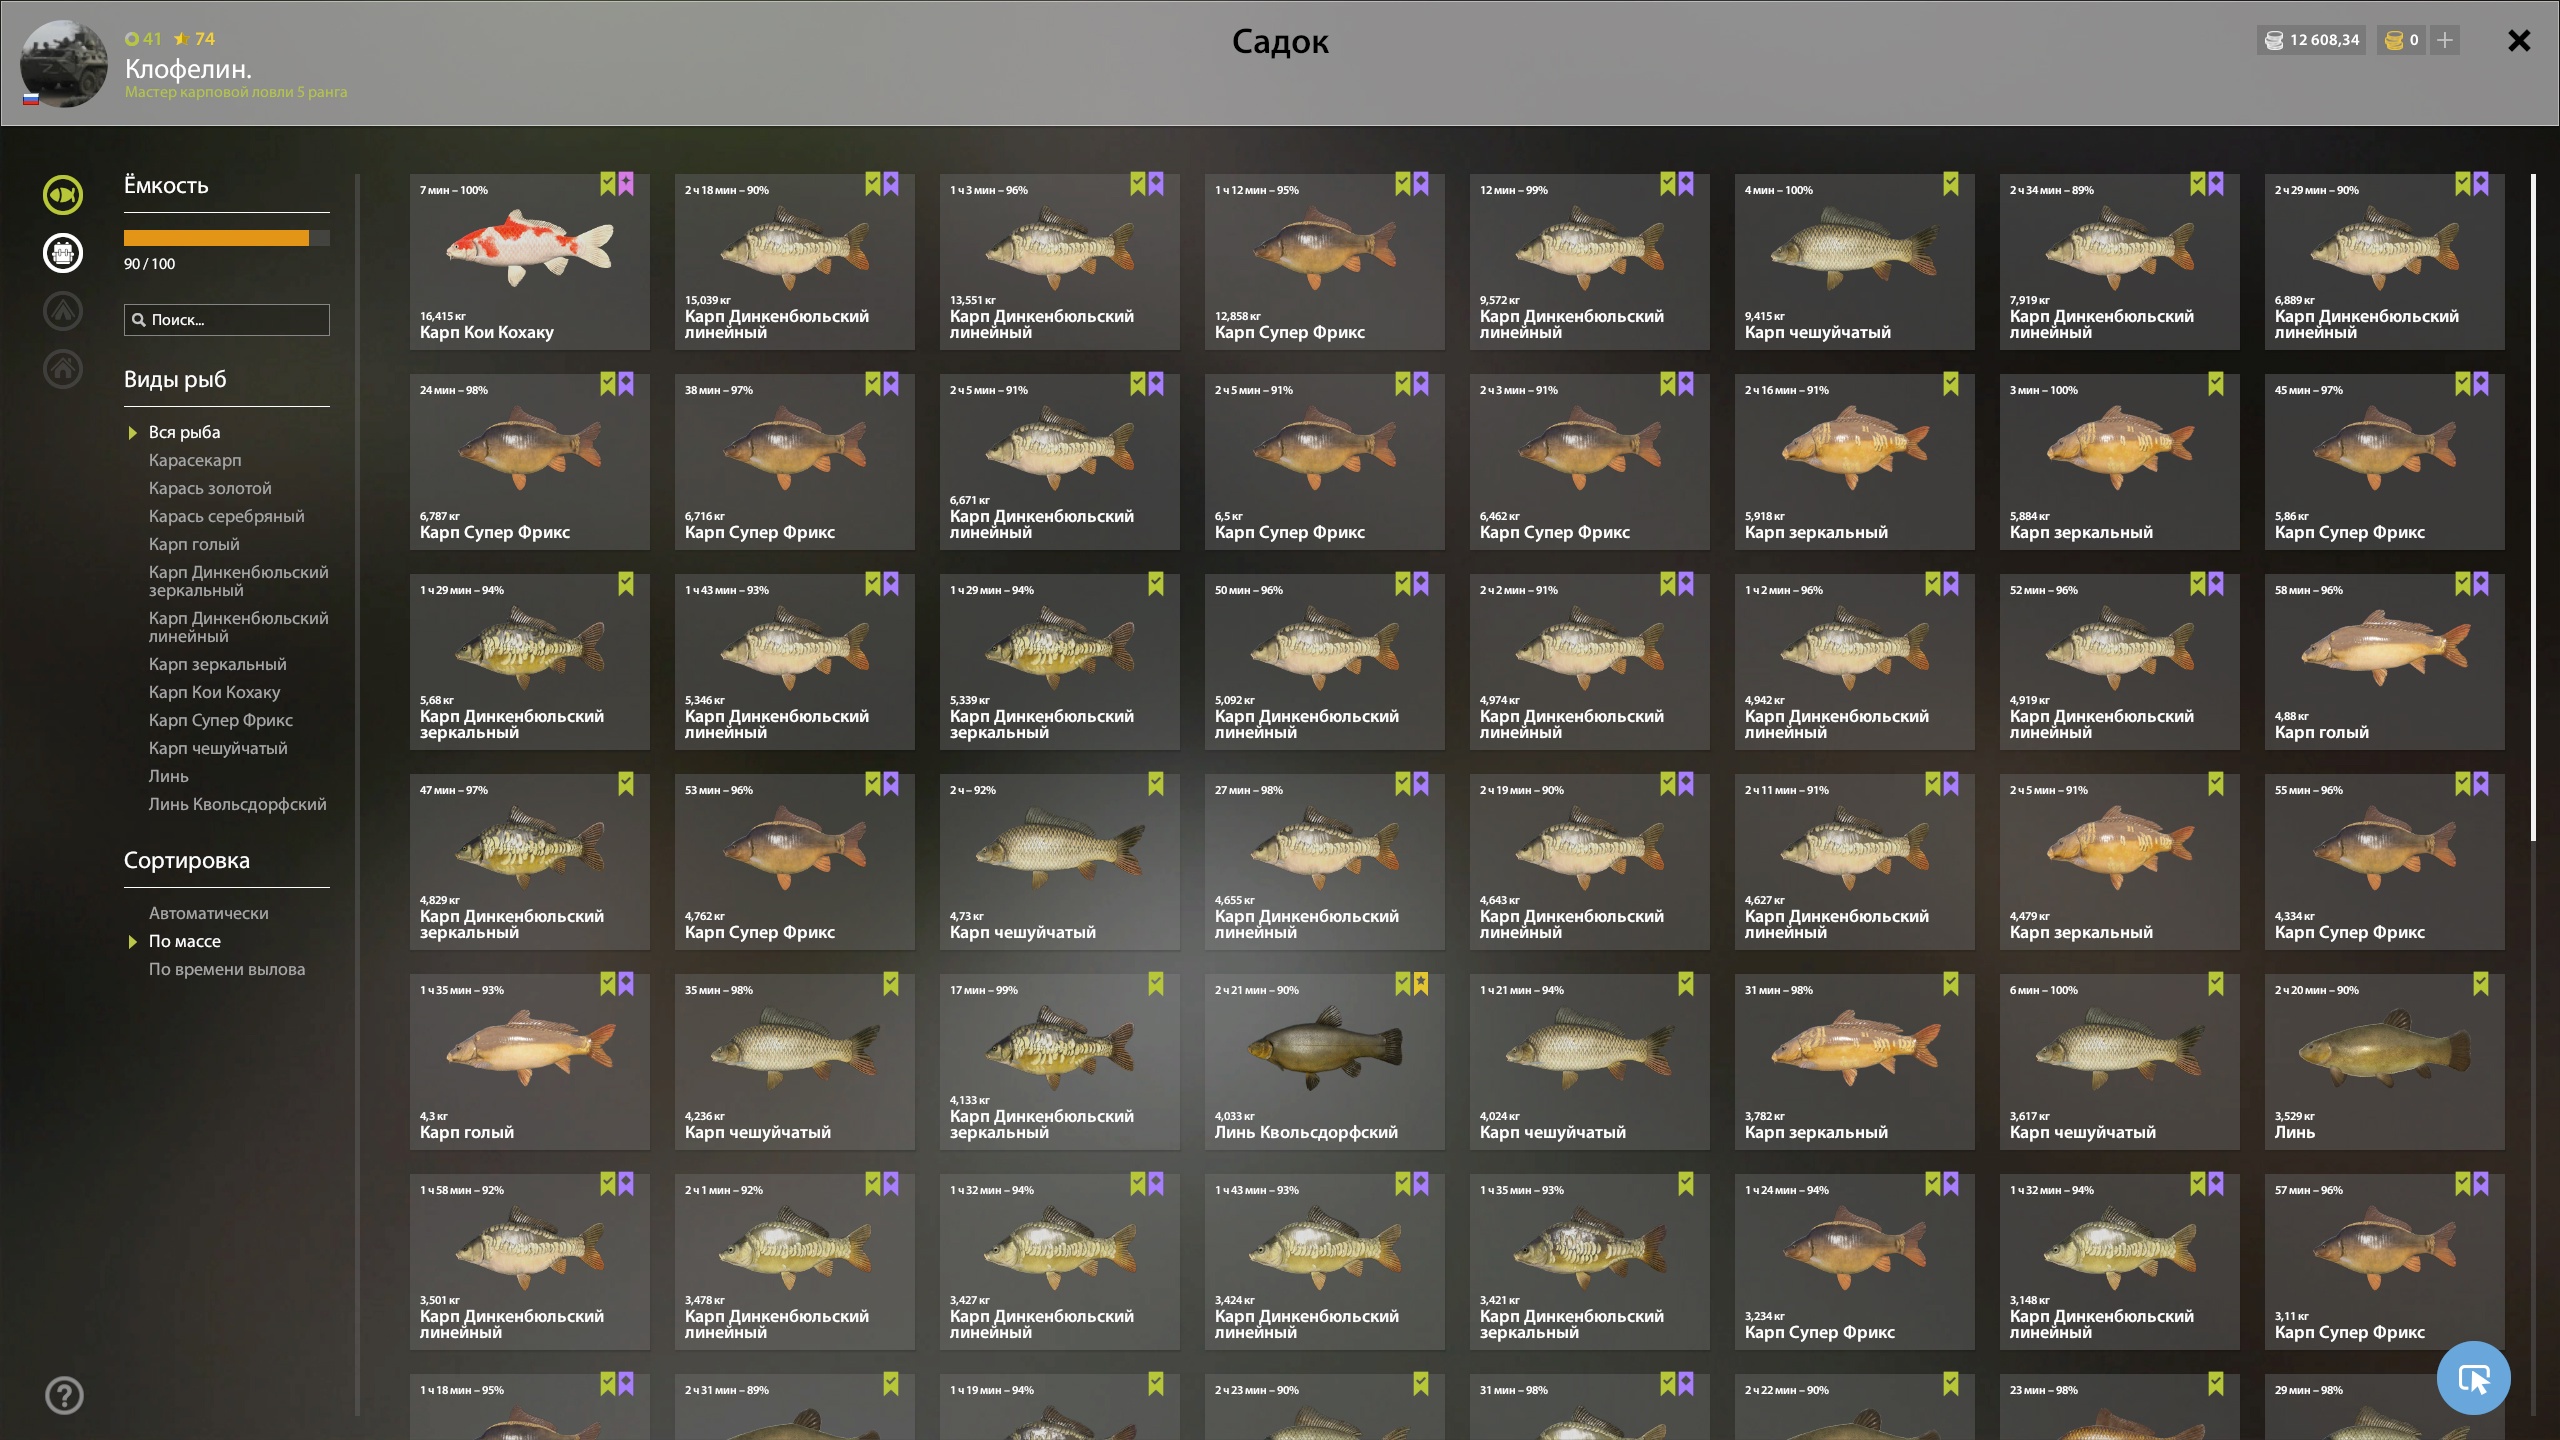Open the fish keepnet sidebar icon
This screenshot has width=2560, height=1440.
tap(63, 195)
